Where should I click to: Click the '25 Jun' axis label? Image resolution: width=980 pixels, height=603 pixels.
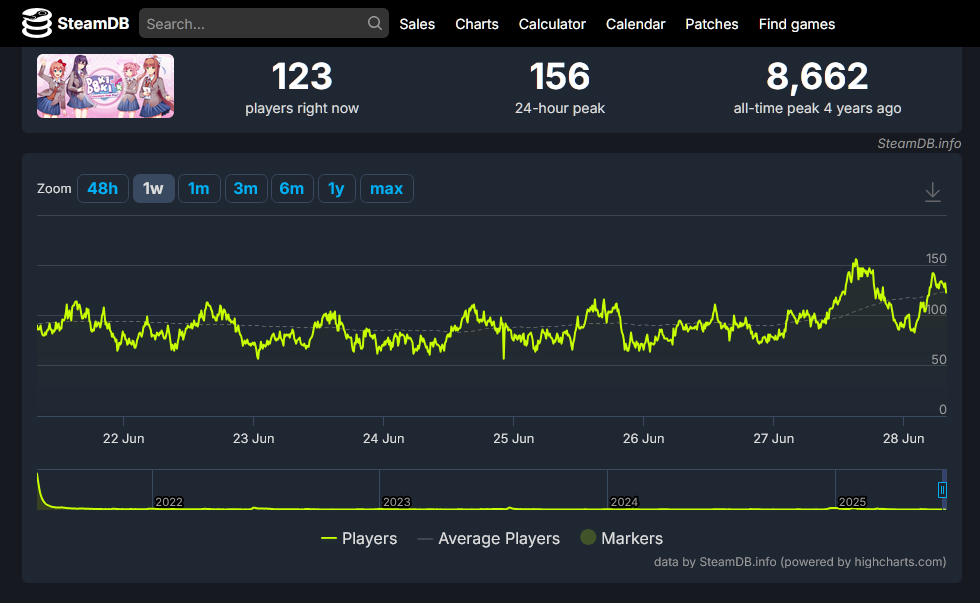point(514,439)
